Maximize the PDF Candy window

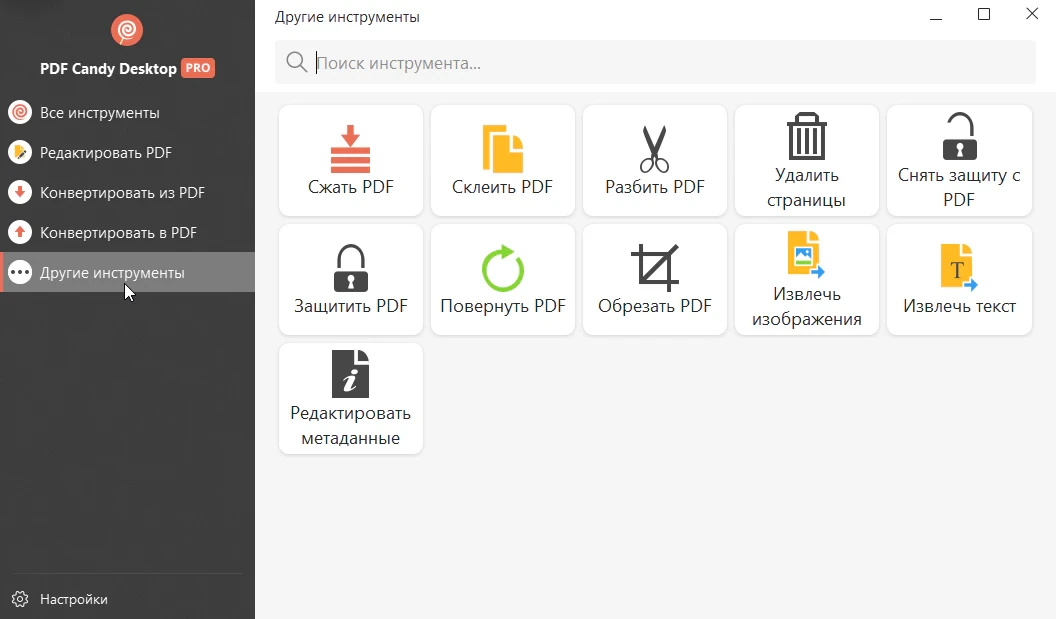984,14
